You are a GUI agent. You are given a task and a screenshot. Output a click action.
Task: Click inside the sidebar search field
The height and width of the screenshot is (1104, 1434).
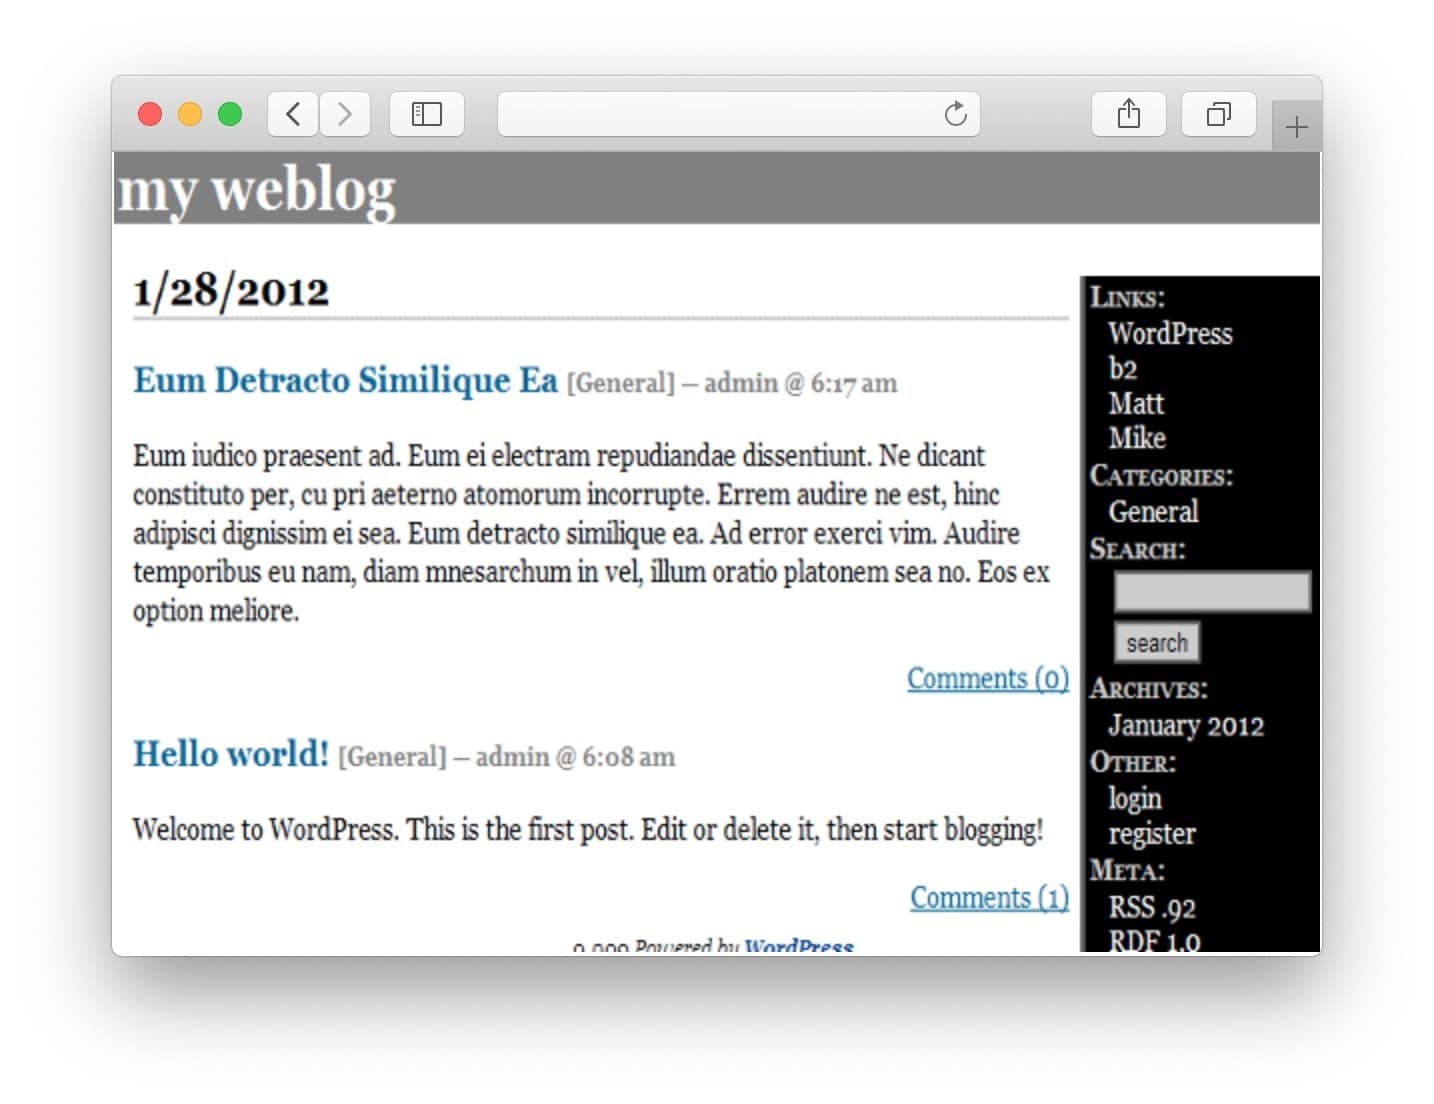(x=1211, y=592)
